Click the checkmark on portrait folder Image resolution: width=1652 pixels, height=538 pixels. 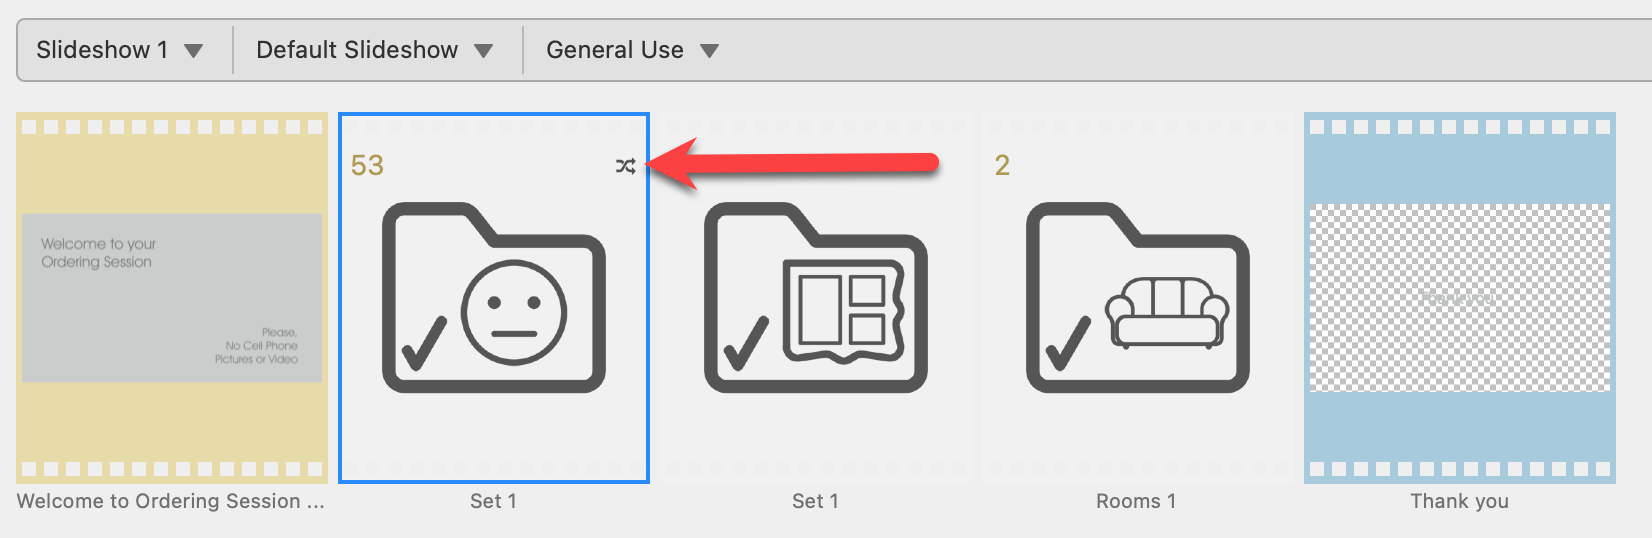(x=423, y=343)
